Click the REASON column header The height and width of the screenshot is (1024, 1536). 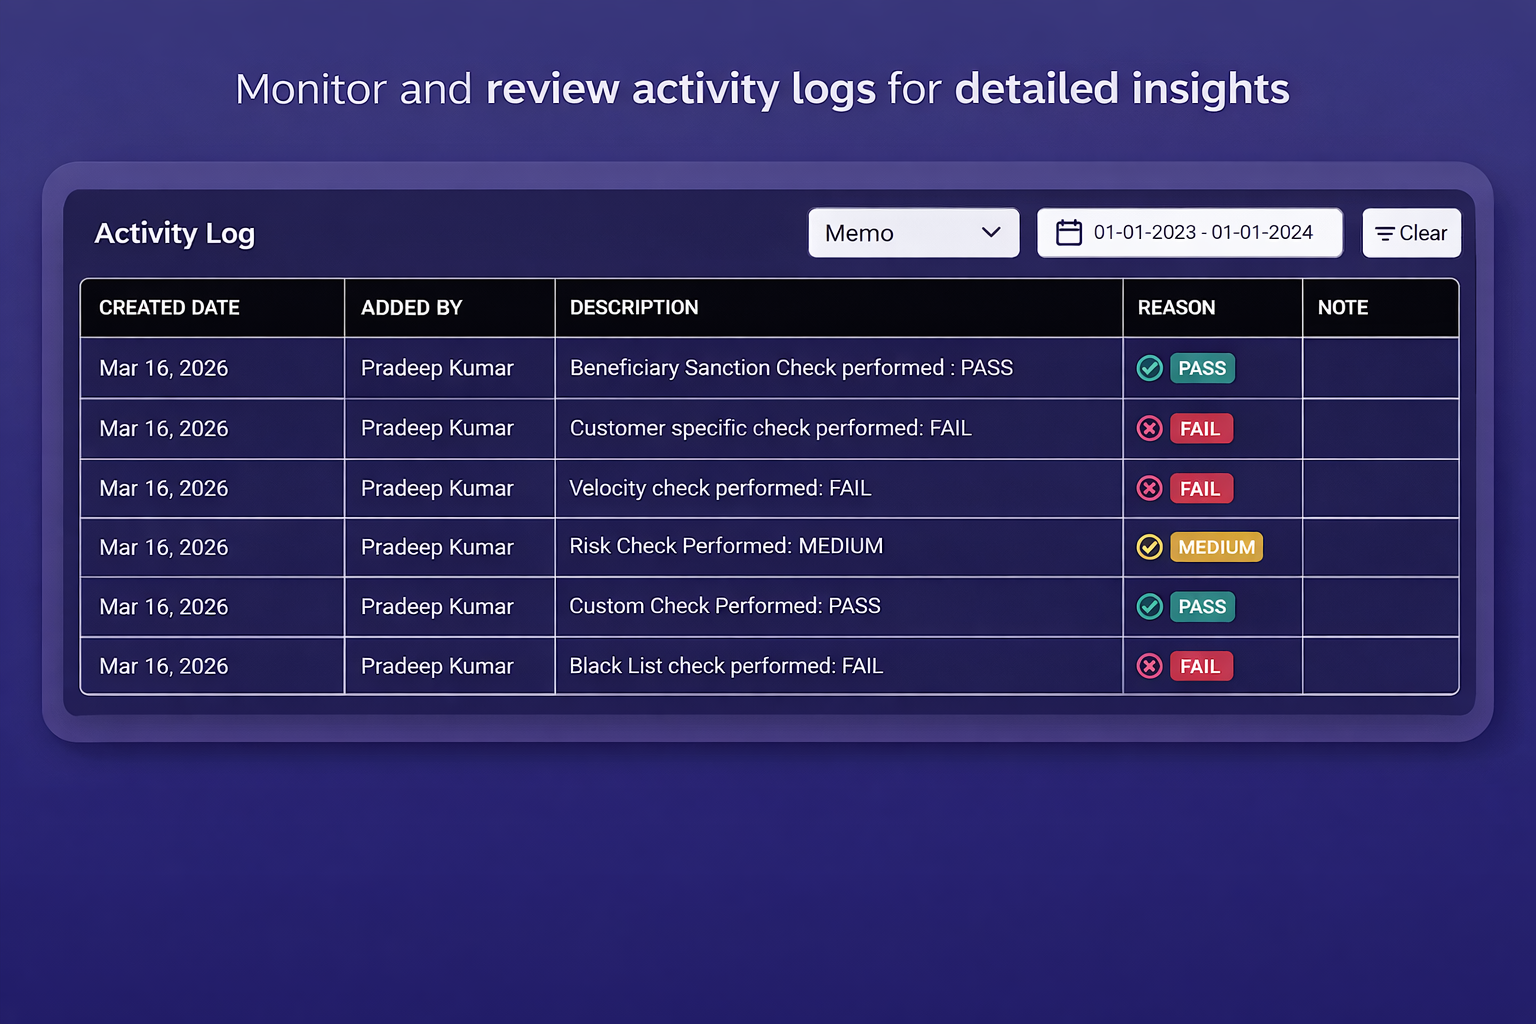coord(1176,307)
